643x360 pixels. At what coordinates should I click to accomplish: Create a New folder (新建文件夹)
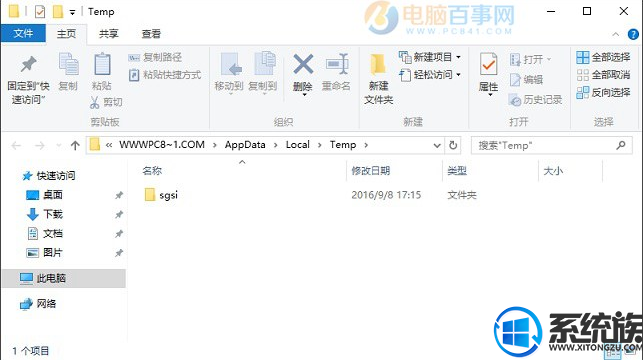point(378,78)
